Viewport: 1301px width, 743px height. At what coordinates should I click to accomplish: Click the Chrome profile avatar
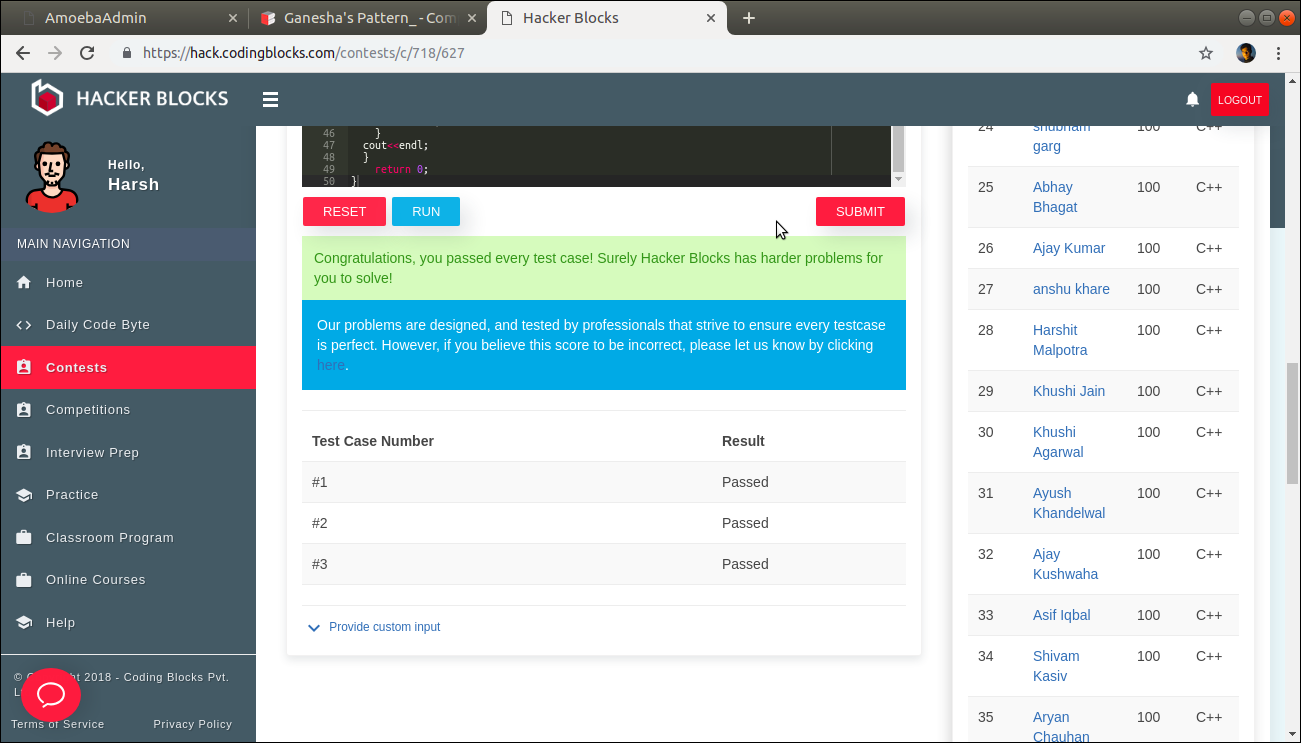tap(1246, 53)
